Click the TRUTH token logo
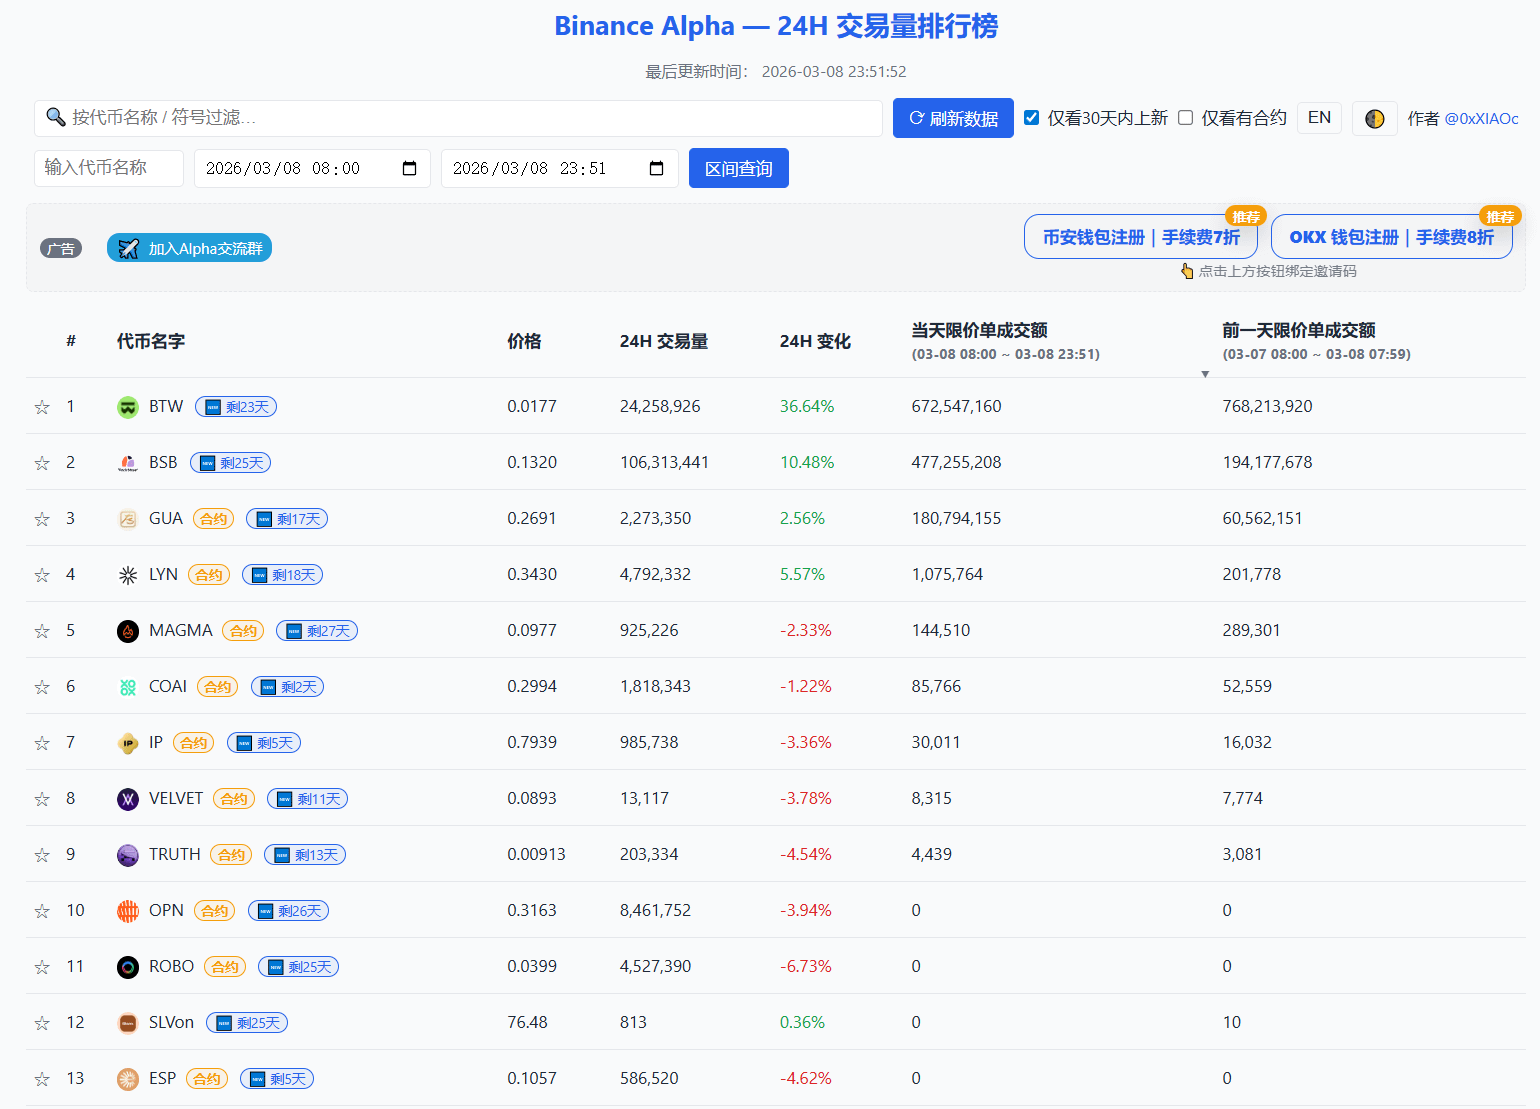The width and height of the screenshot is (1540, 1109). [128, 855]
